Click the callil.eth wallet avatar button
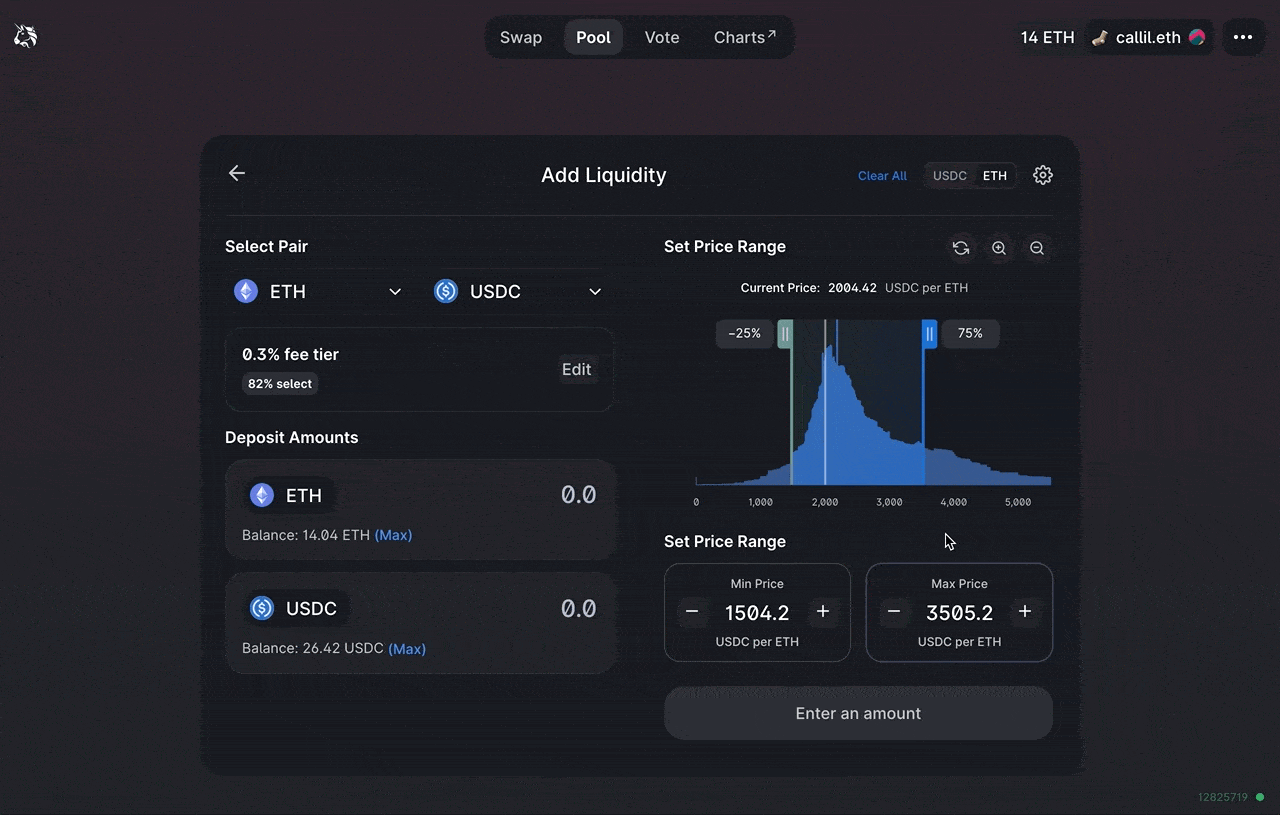This screenshot has width=1280, height=815. 1149,37
